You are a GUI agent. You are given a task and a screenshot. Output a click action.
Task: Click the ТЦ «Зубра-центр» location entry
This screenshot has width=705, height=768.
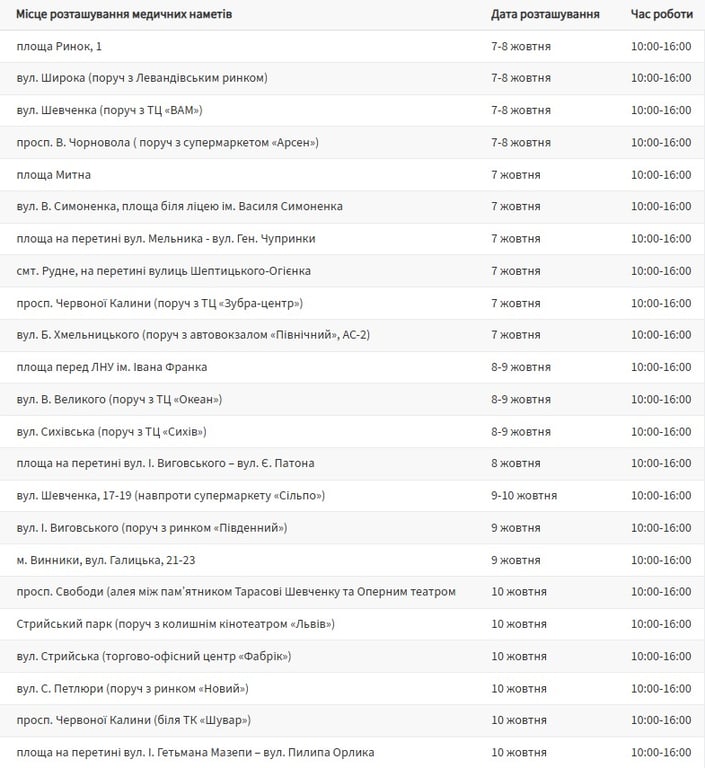pos(160,303)
